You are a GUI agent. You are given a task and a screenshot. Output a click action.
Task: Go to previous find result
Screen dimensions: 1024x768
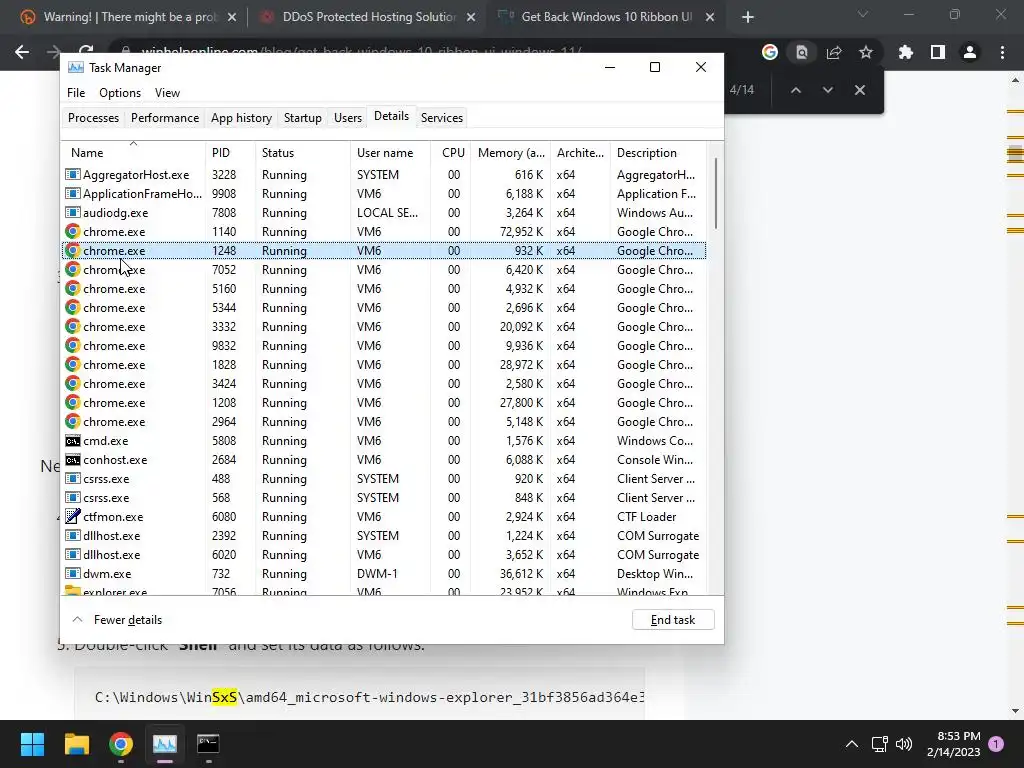(795, 90)
